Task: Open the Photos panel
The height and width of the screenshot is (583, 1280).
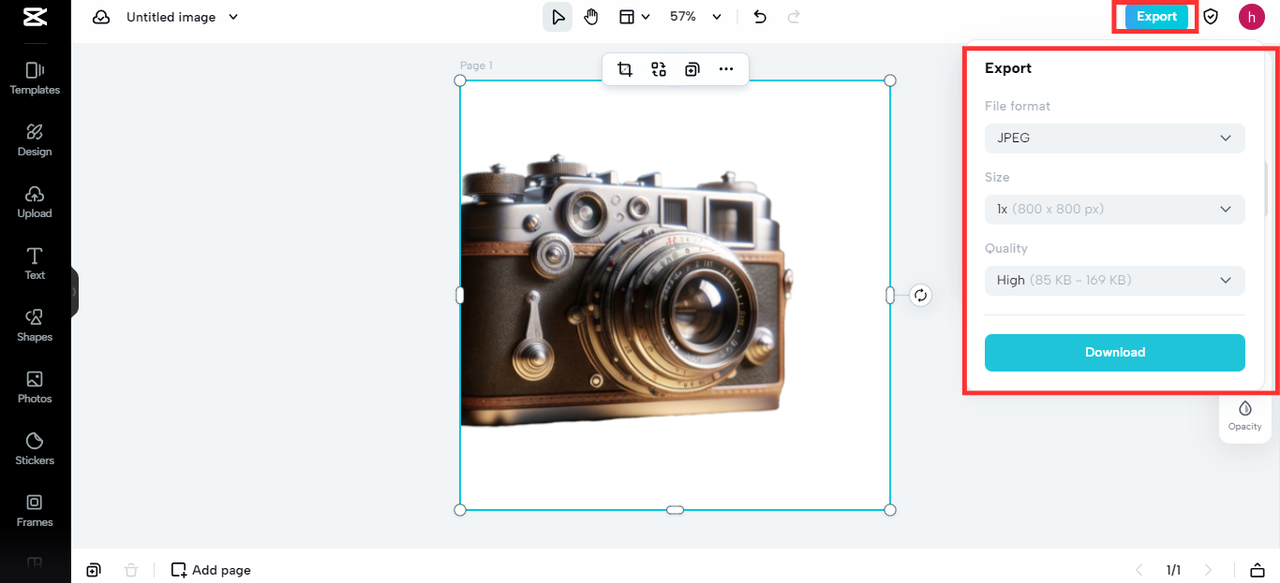Action: click(x=35, y=387)
